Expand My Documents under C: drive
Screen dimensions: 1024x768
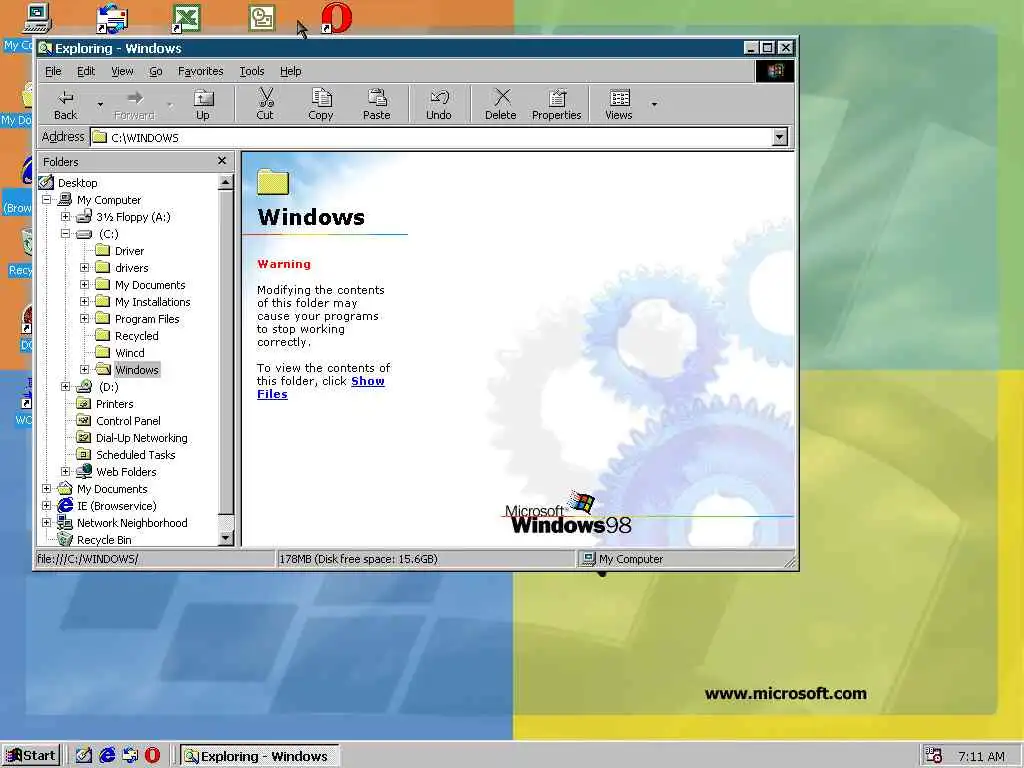tap(84, 285)
